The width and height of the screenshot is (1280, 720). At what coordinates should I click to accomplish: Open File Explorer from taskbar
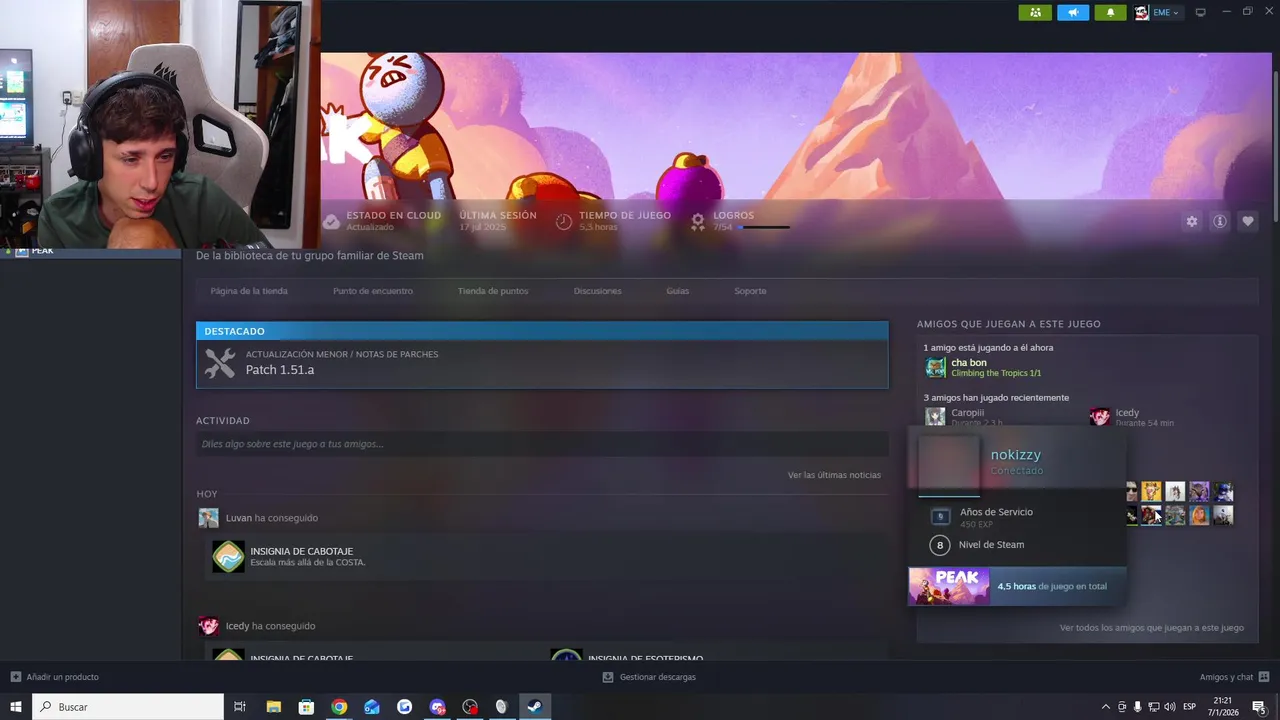273,707
